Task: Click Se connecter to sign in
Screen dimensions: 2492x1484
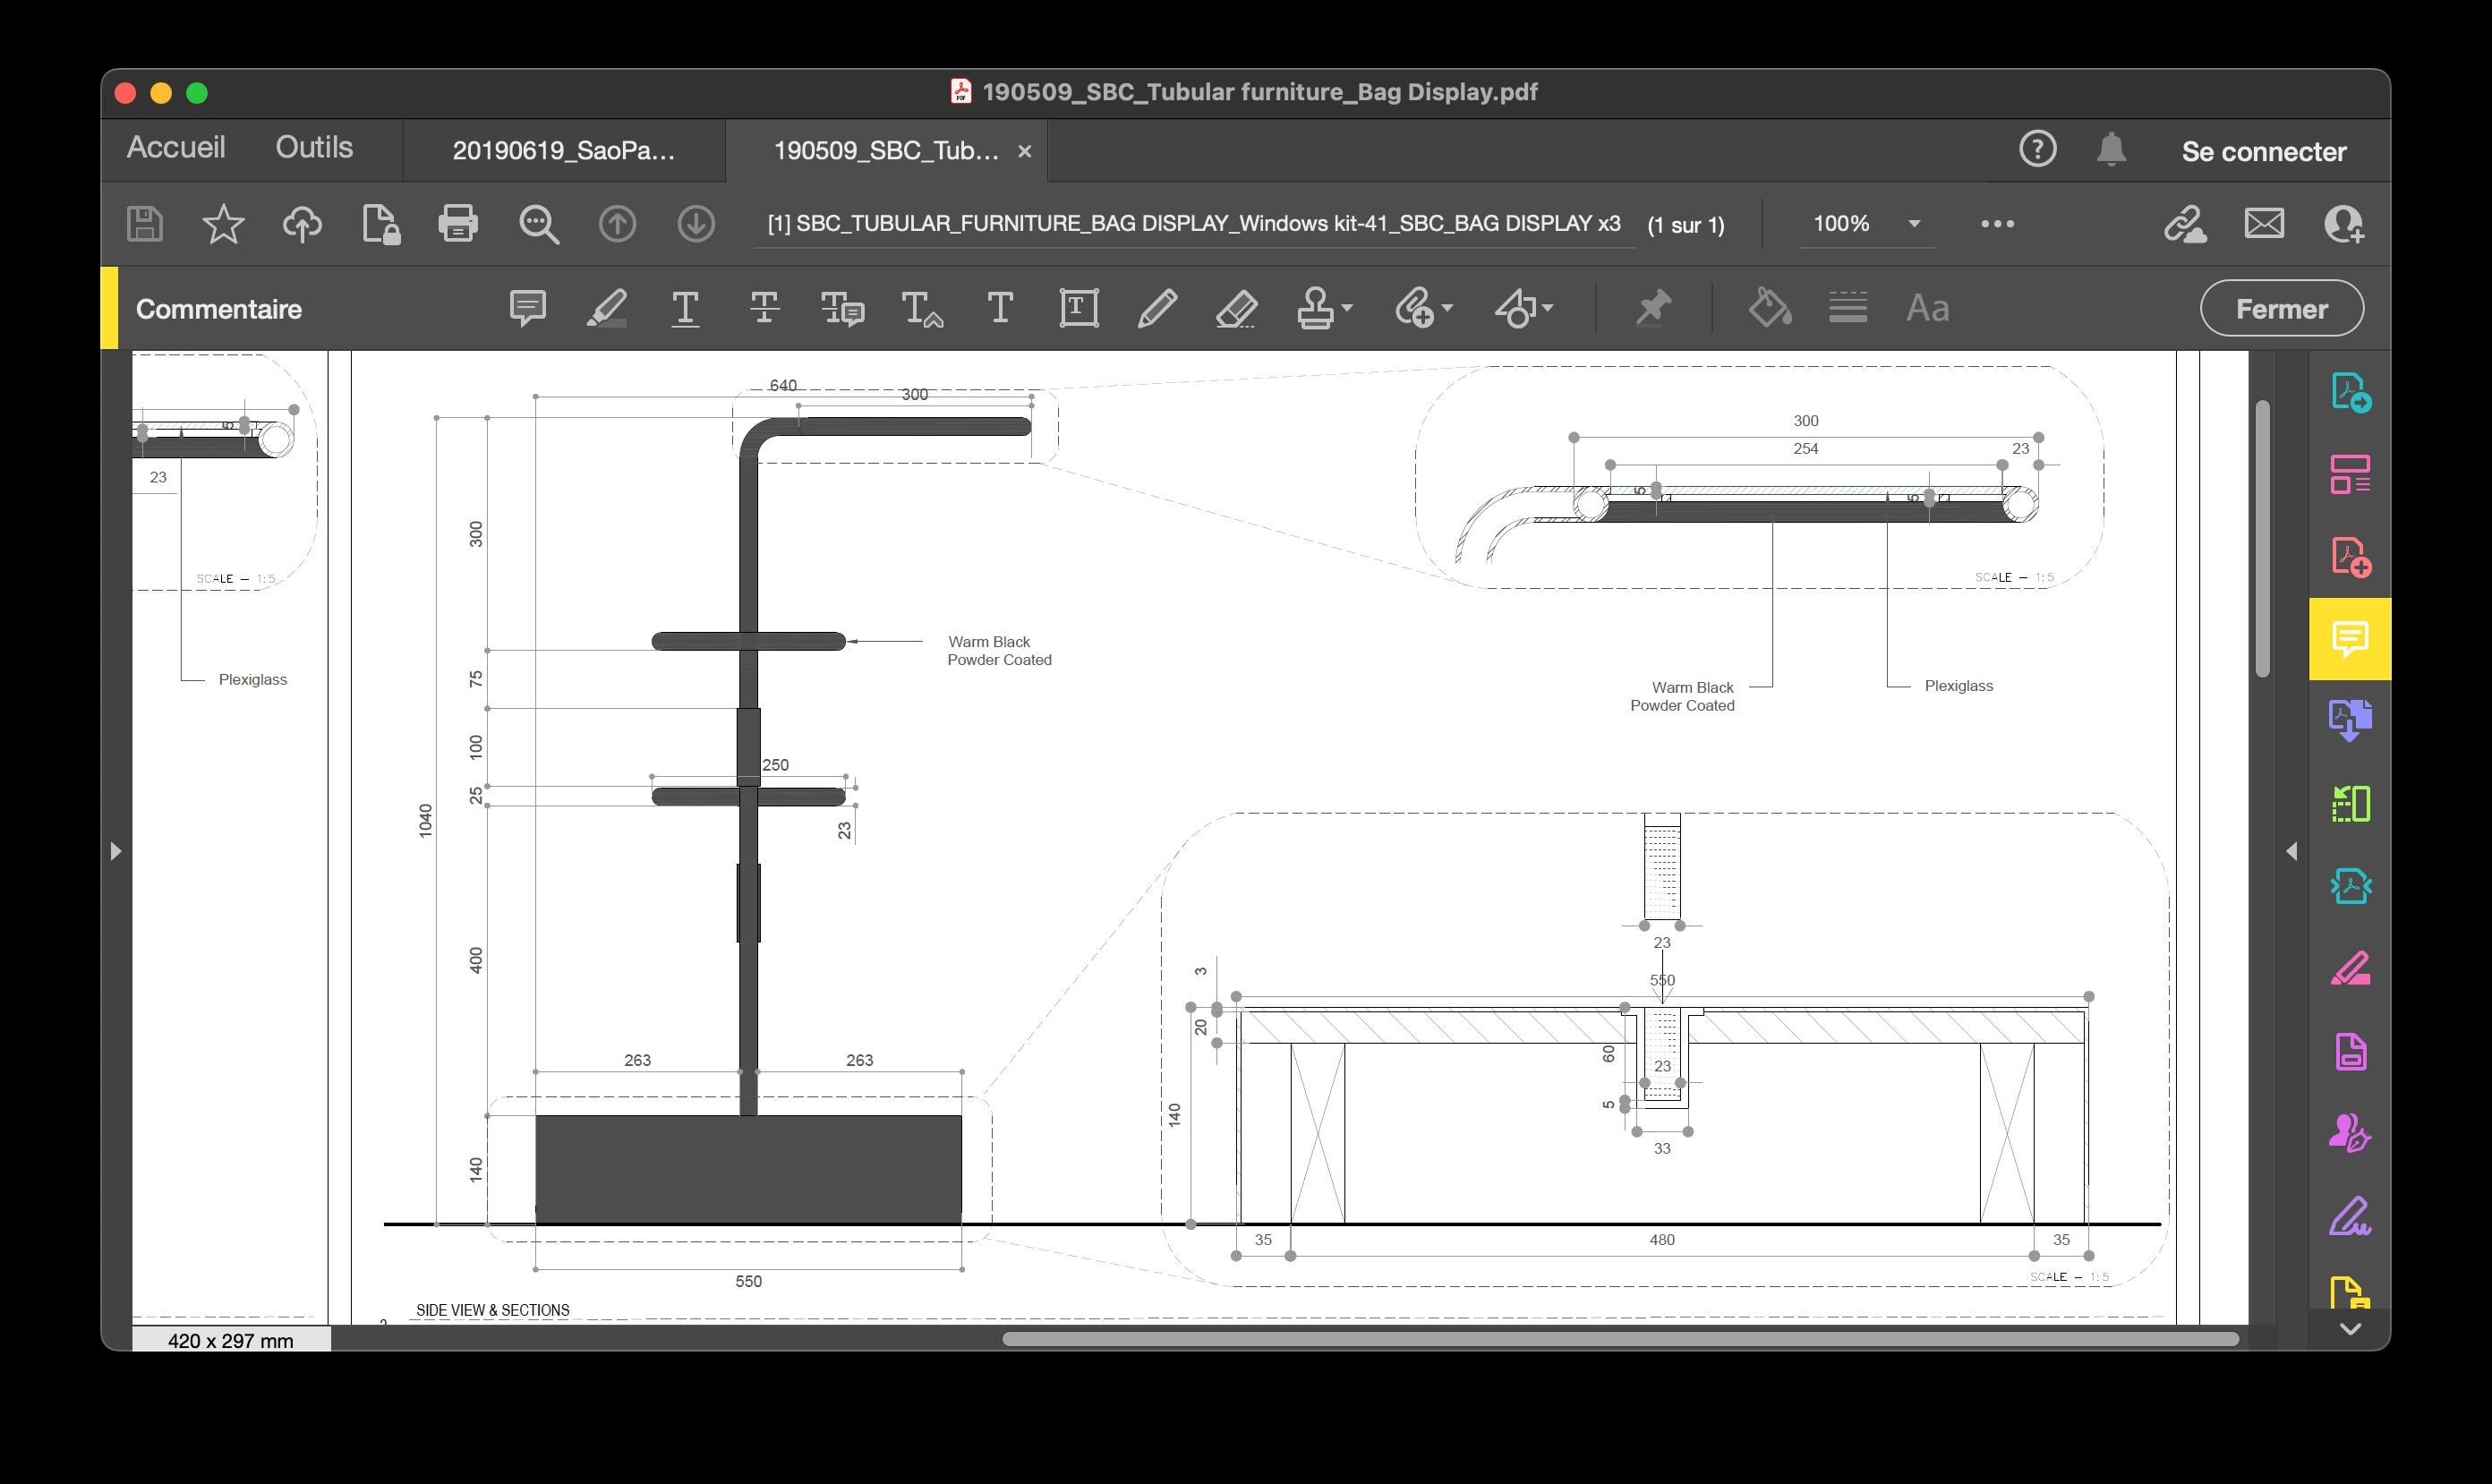Action: [2263, 152]
